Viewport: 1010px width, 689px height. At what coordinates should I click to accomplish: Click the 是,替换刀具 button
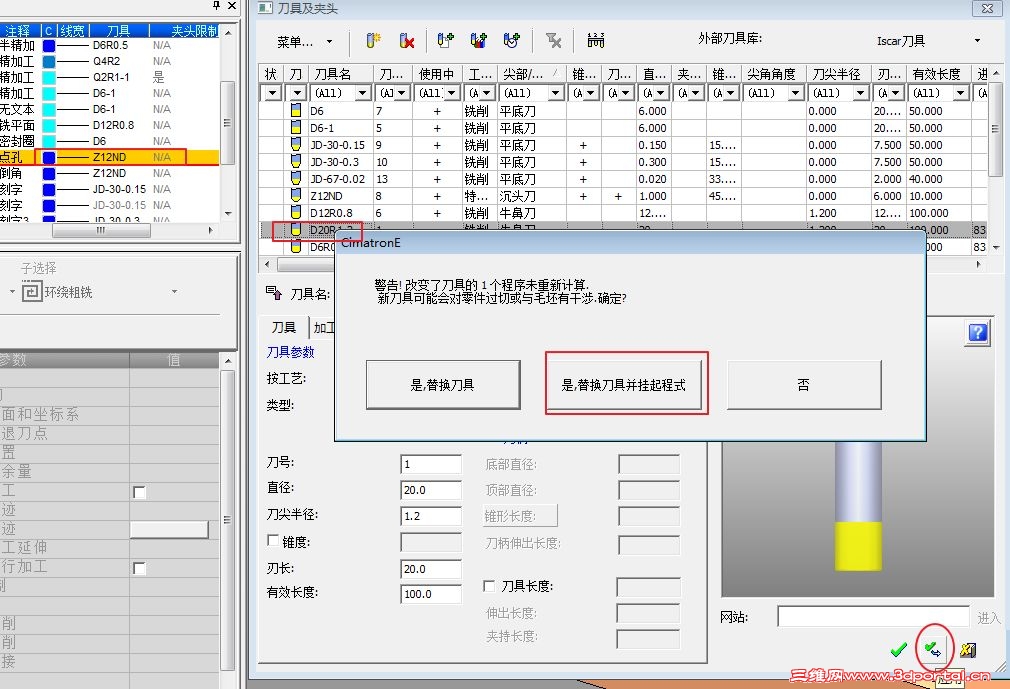[x=443, y=385]
